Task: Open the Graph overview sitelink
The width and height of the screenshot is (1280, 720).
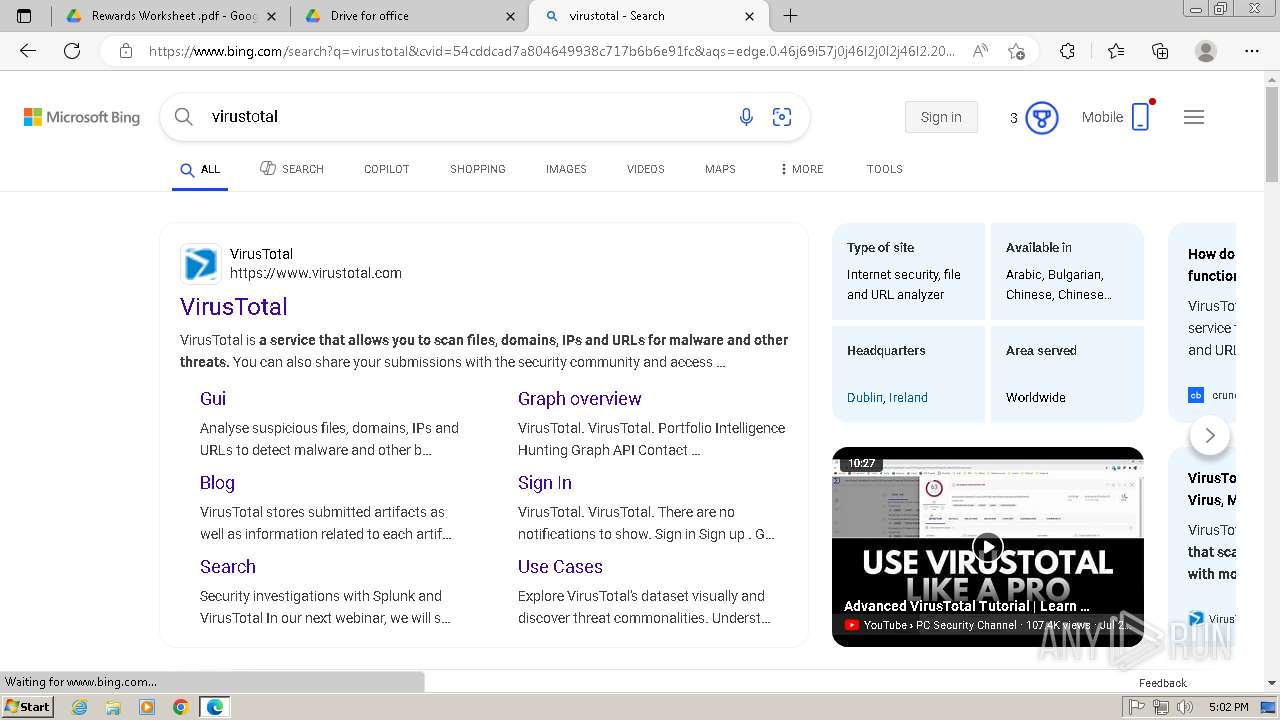Action: tap(580, 398)
